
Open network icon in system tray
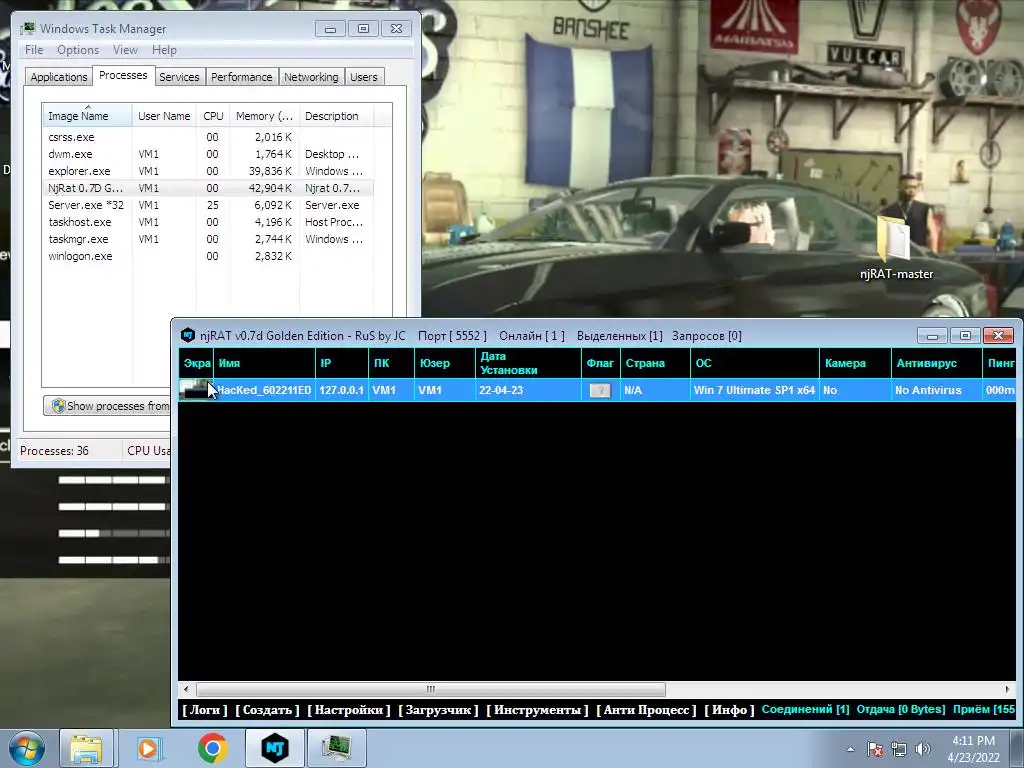(x=899, y=749)
